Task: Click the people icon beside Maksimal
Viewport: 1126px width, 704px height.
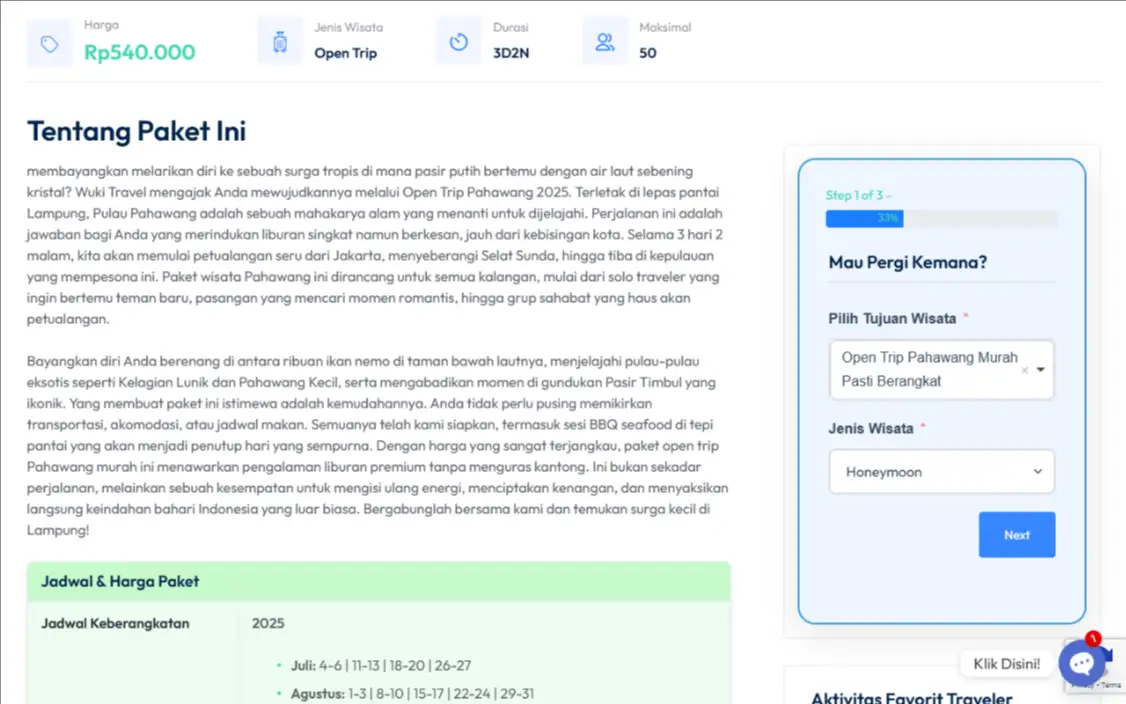Action: 604,42
